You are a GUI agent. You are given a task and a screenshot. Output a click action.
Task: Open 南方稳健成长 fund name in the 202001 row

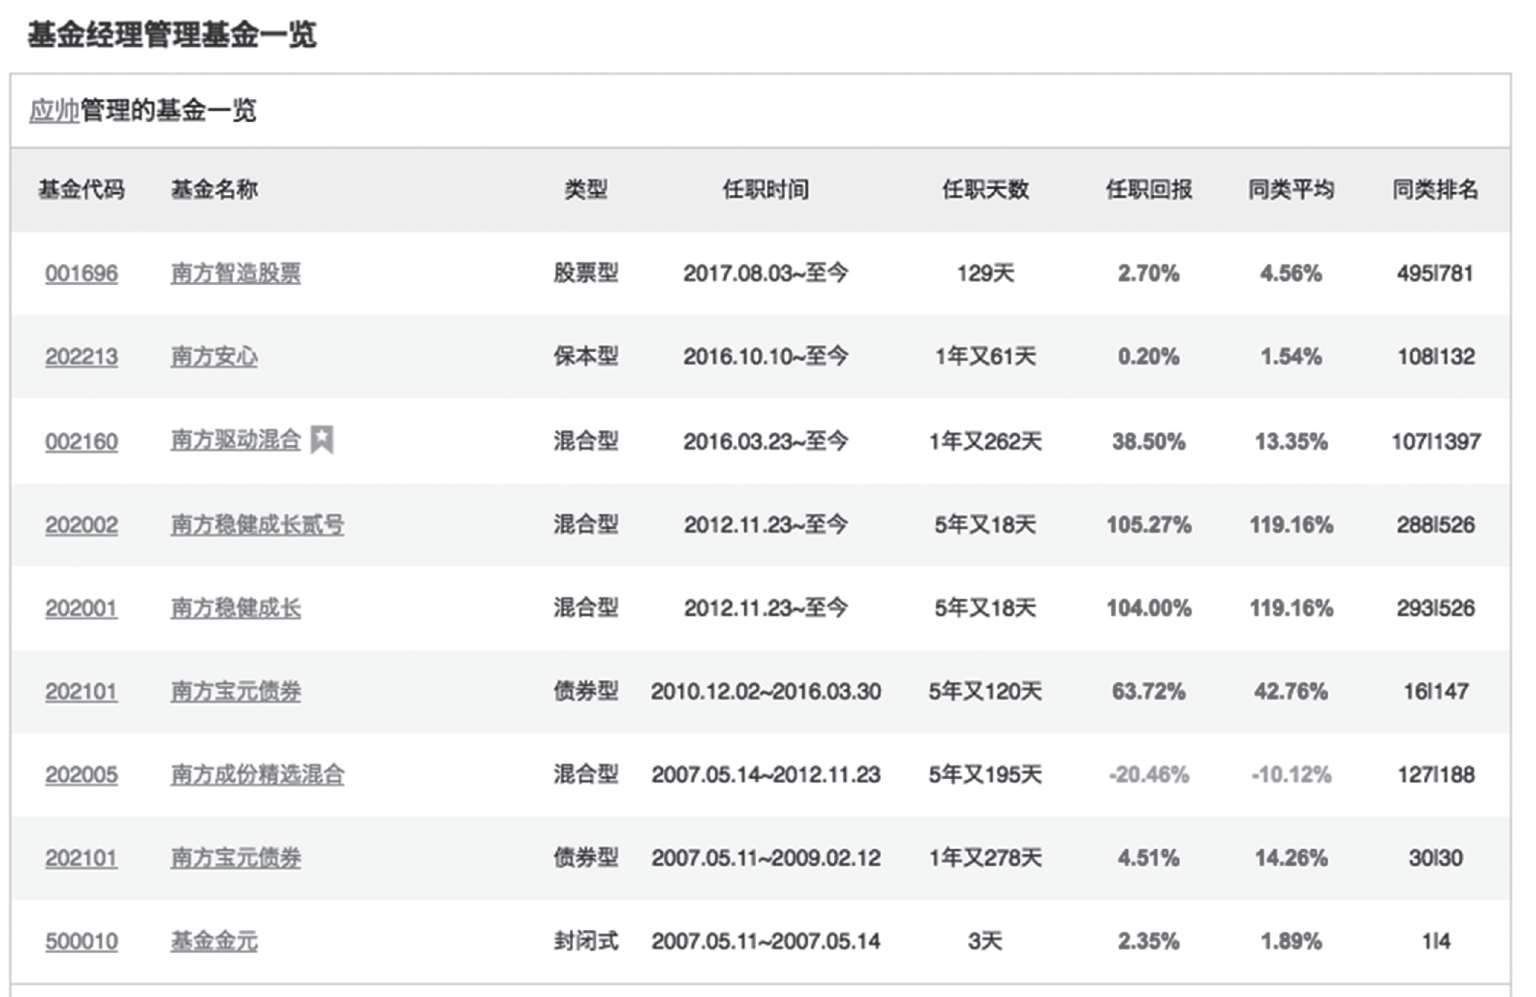pyautogui.click(x=236, y=608)
